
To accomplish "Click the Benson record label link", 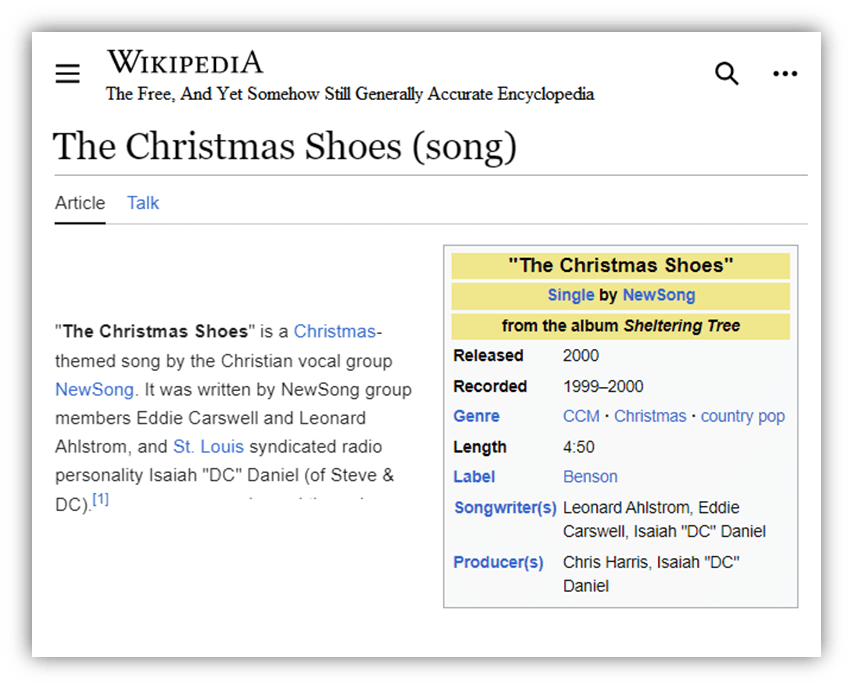I will [x=590, y=477].
